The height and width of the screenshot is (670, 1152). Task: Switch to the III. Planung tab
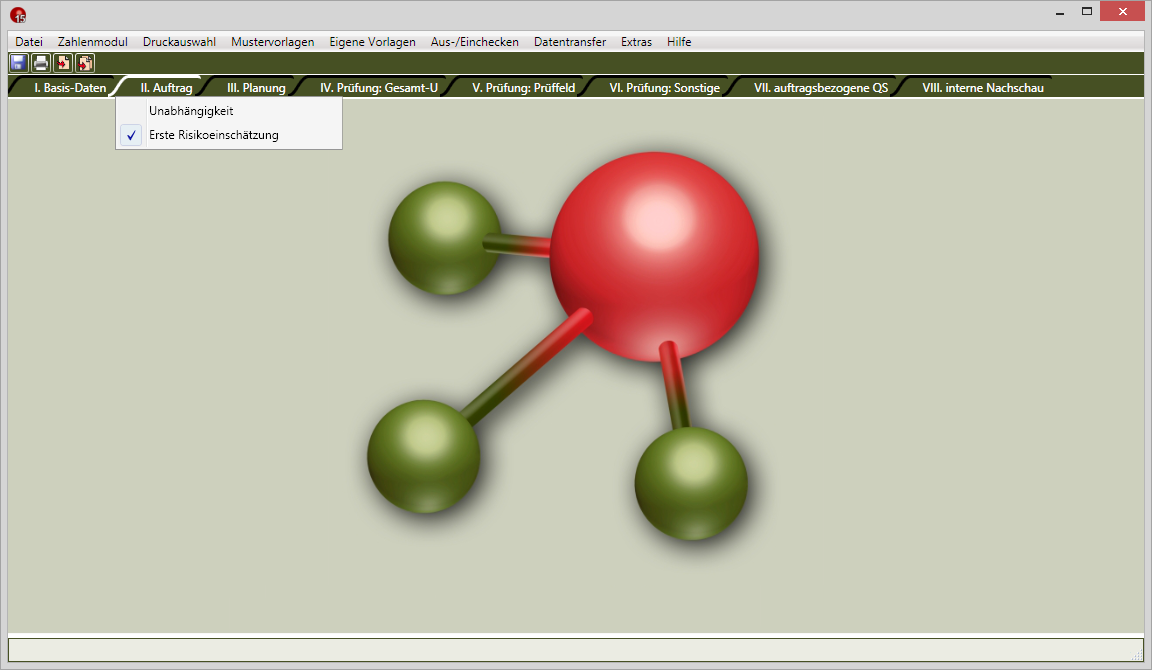[x=256, y=88]
